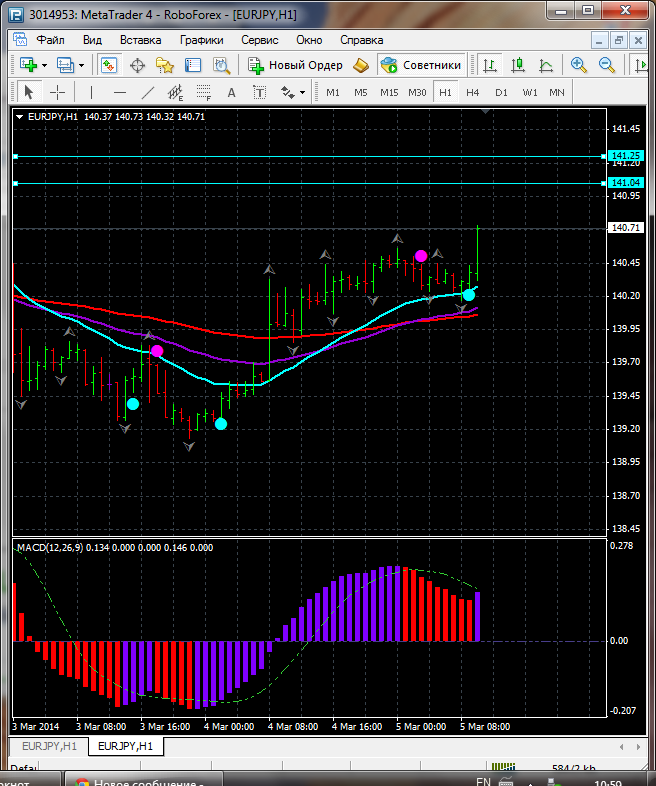Switch timeframe to W1
The width and height of the screenshot is (656, 786).
coord(530,92)
